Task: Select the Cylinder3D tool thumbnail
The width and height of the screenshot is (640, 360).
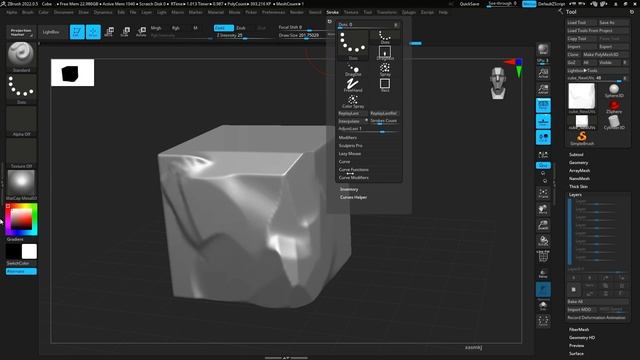Action: 614,122
